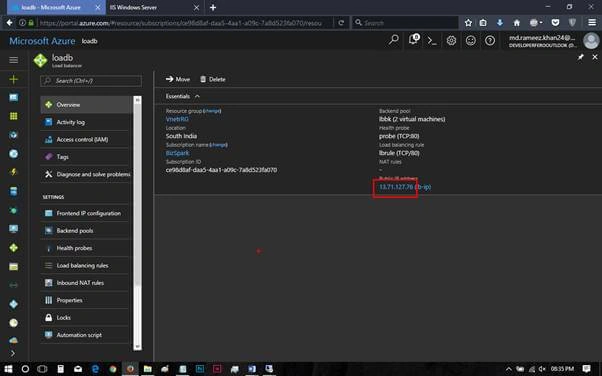
Task: Expand More services chevron at sidebar bottom
Action: tap(13, 353)
